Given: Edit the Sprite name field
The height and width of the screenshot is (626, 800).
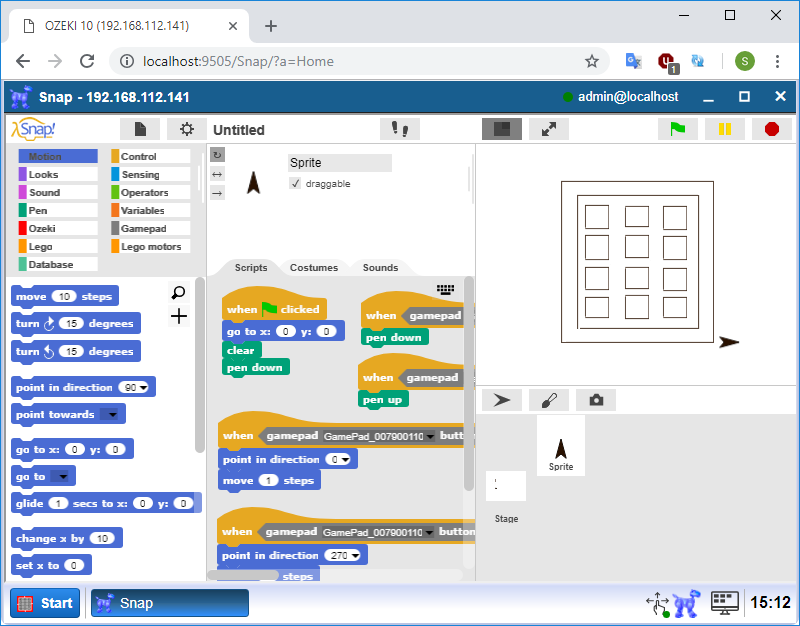Looking at the screenshot, I should point(340,163).
